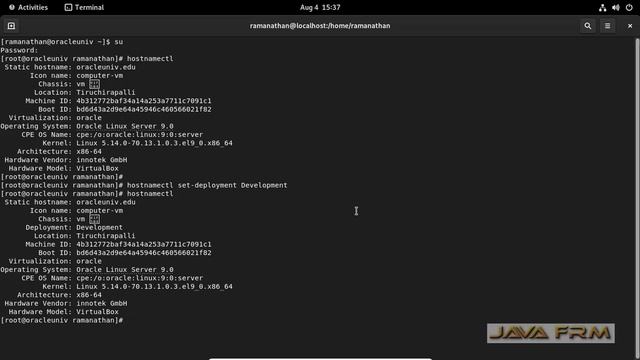The width and height of the screenshot is (640, 360).
Task: Click the first 'Icon name: computer-vm' line
Action: pos(76,76)
